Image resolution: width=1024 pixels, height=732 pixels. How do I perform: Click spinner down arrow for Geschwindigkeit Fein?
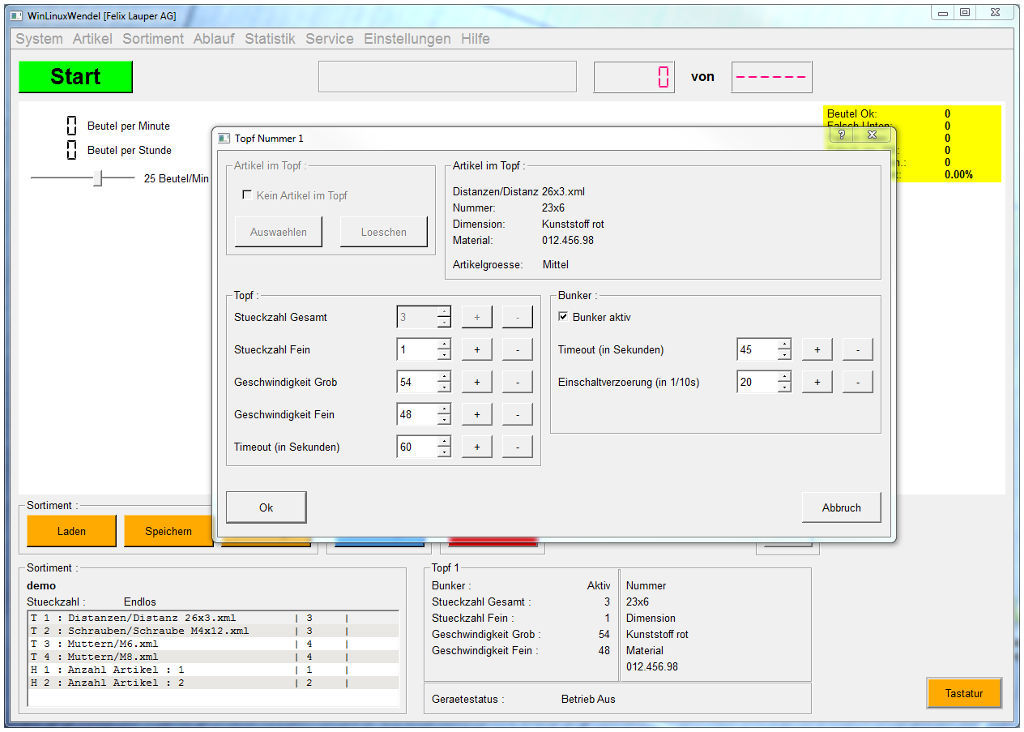coord(444,419)
